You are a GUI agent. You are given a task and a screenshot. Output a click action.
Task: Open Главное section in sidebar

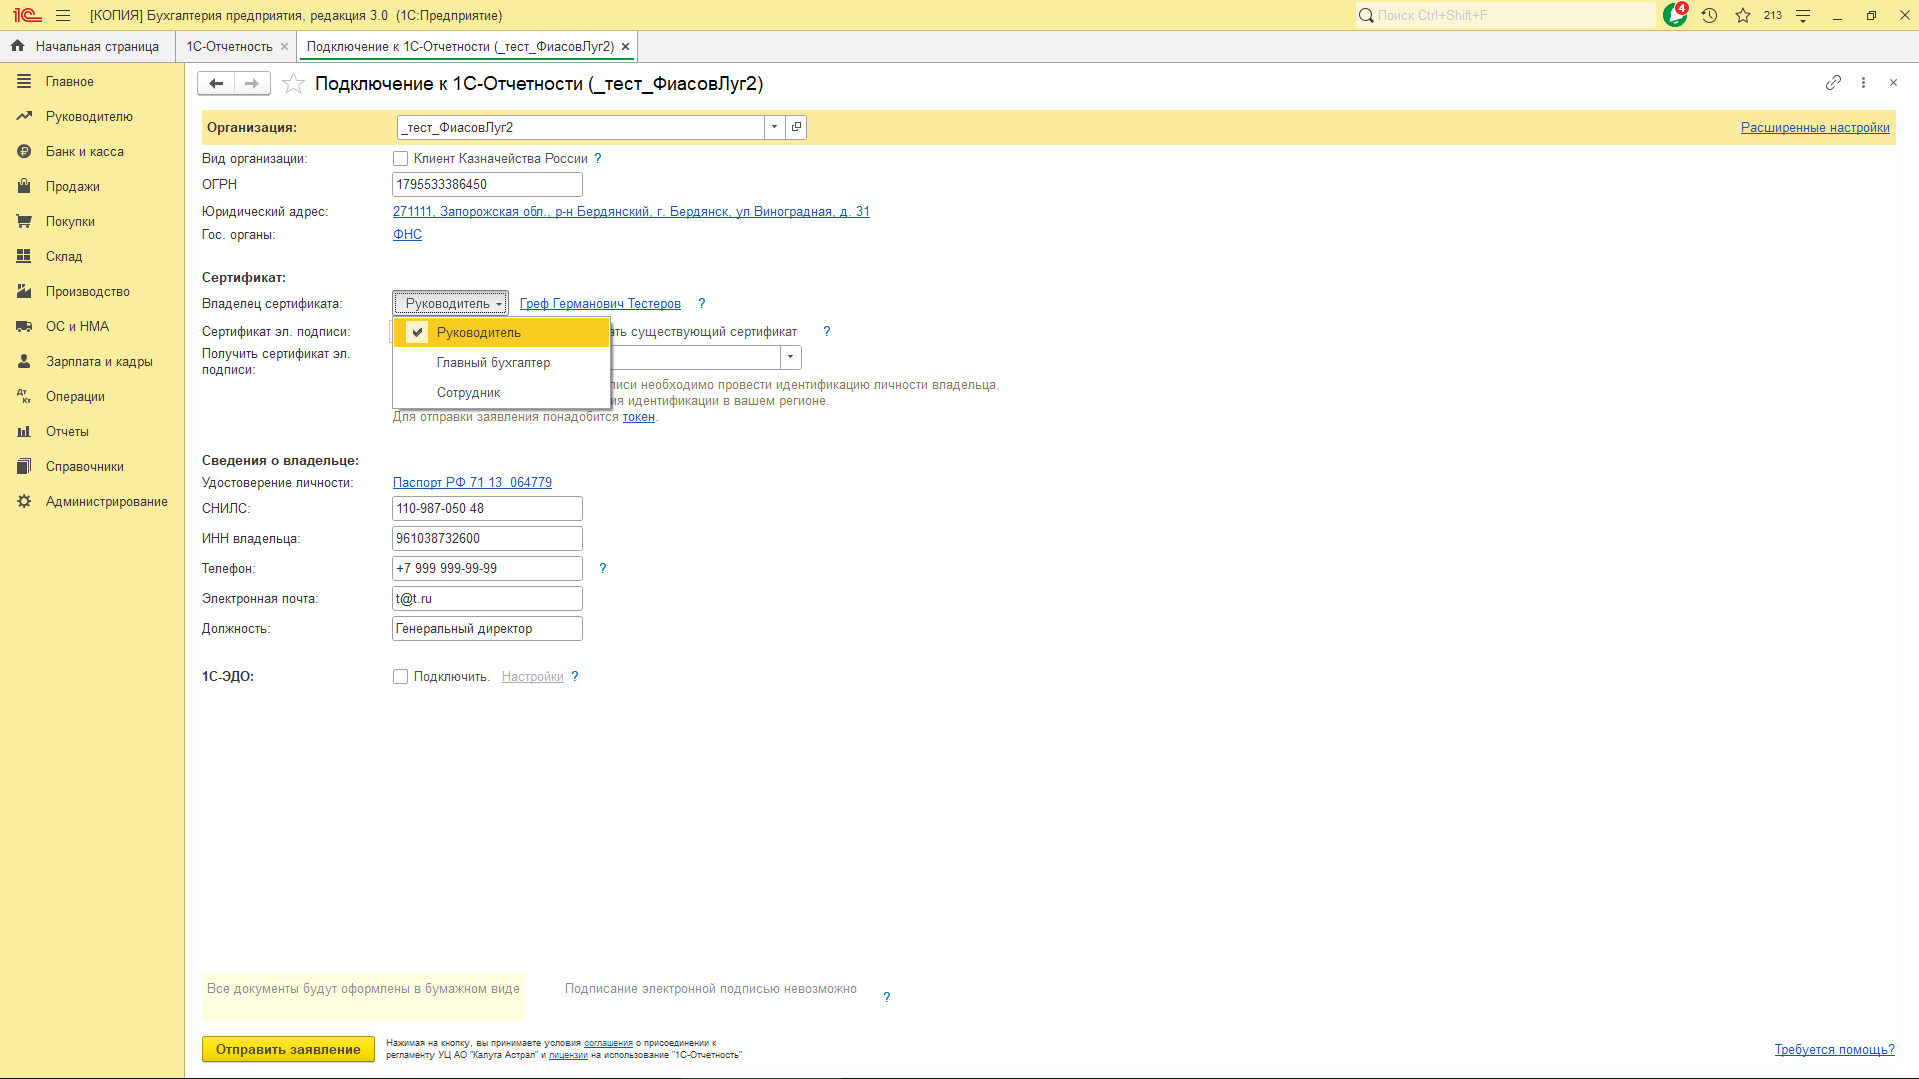pyautogui.click(x=92, y=82)
